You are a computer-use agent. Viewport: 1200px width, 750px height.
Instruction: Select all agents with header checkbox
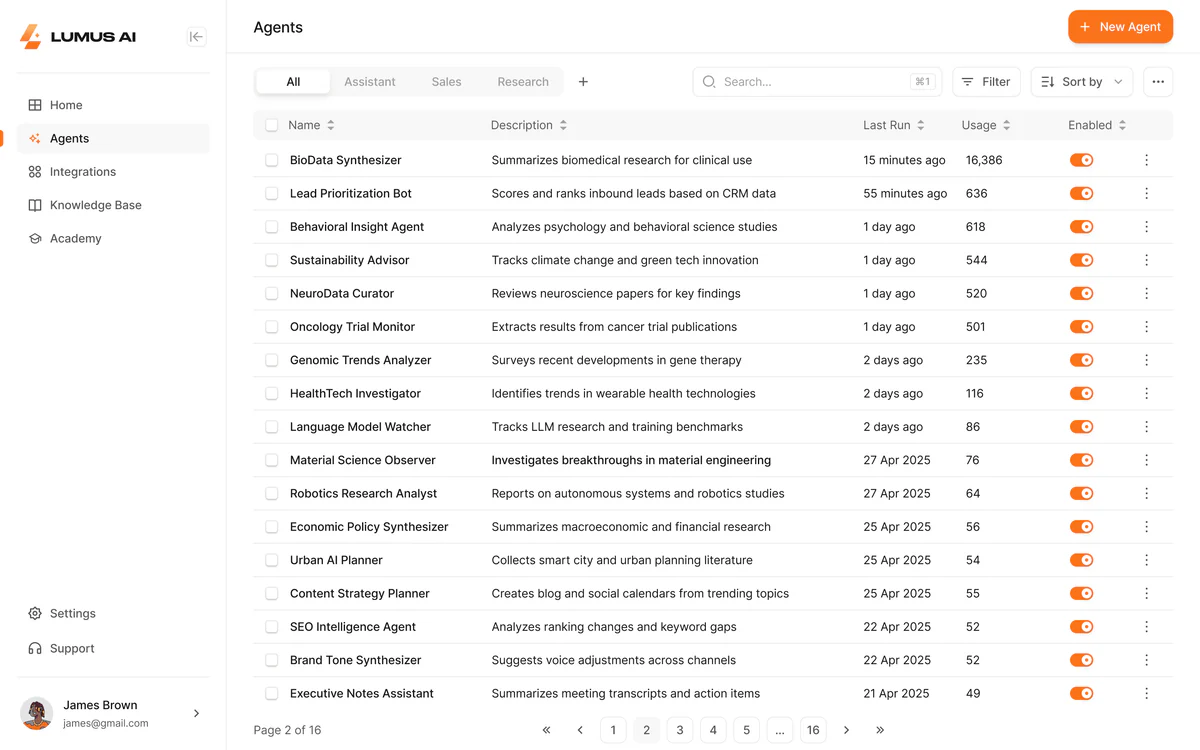[272, 125]
